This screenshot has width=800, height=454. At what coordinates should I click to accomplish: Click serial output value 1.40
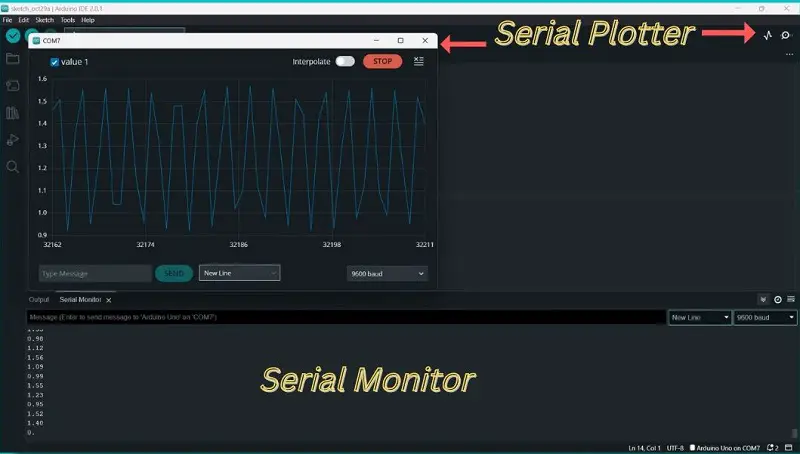pyautogui.click(x=35, y=423)
